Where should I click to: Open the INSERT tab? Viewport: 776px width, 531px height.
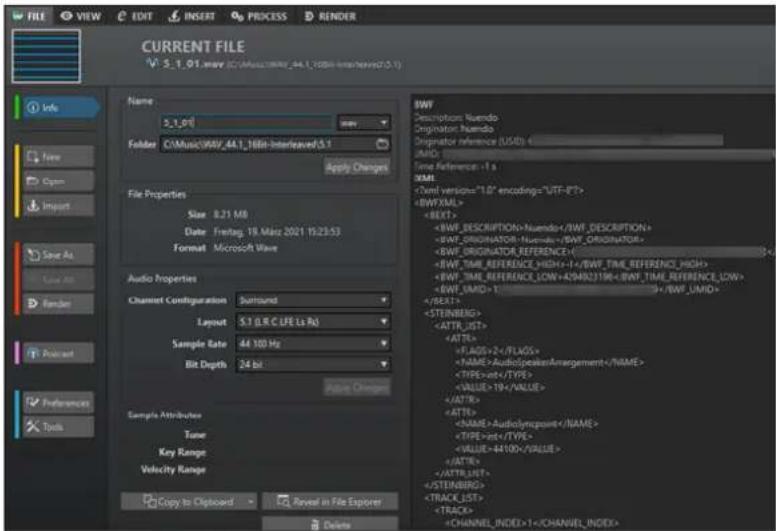192,16
